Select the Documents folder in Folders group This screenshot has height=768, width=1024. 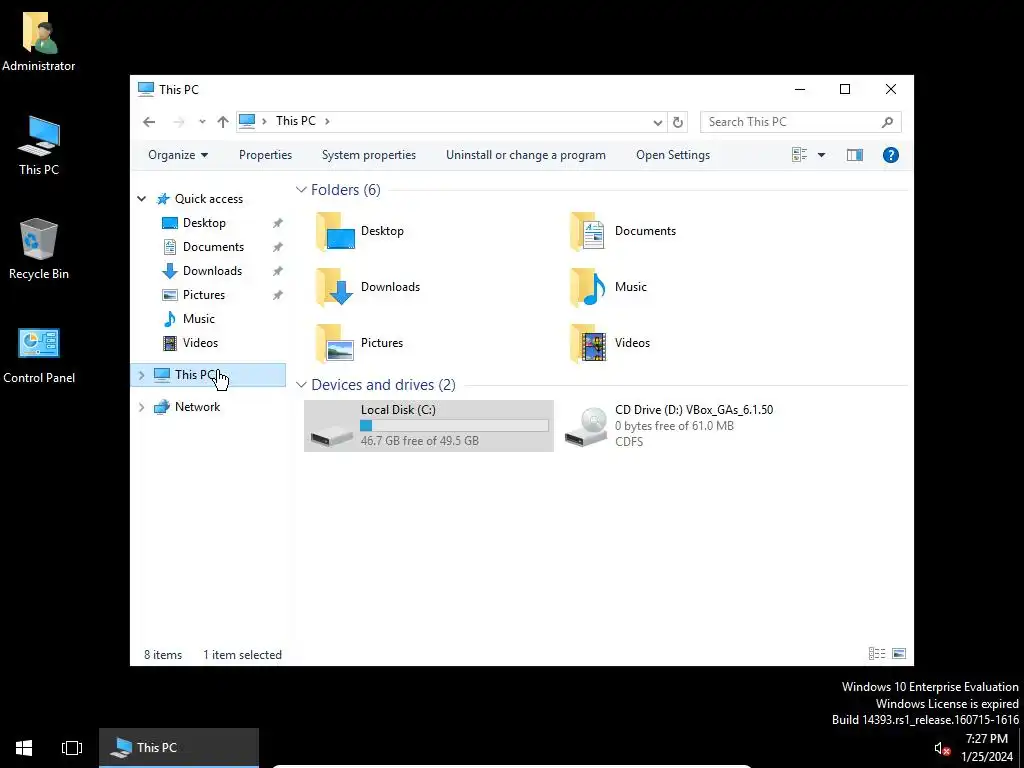(622, 231)
